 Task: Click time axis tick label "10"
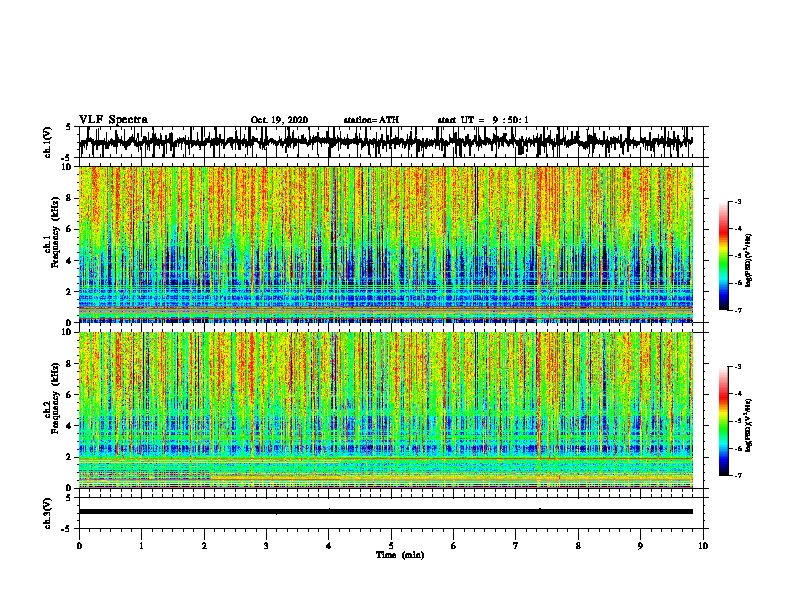click(703, 546)
